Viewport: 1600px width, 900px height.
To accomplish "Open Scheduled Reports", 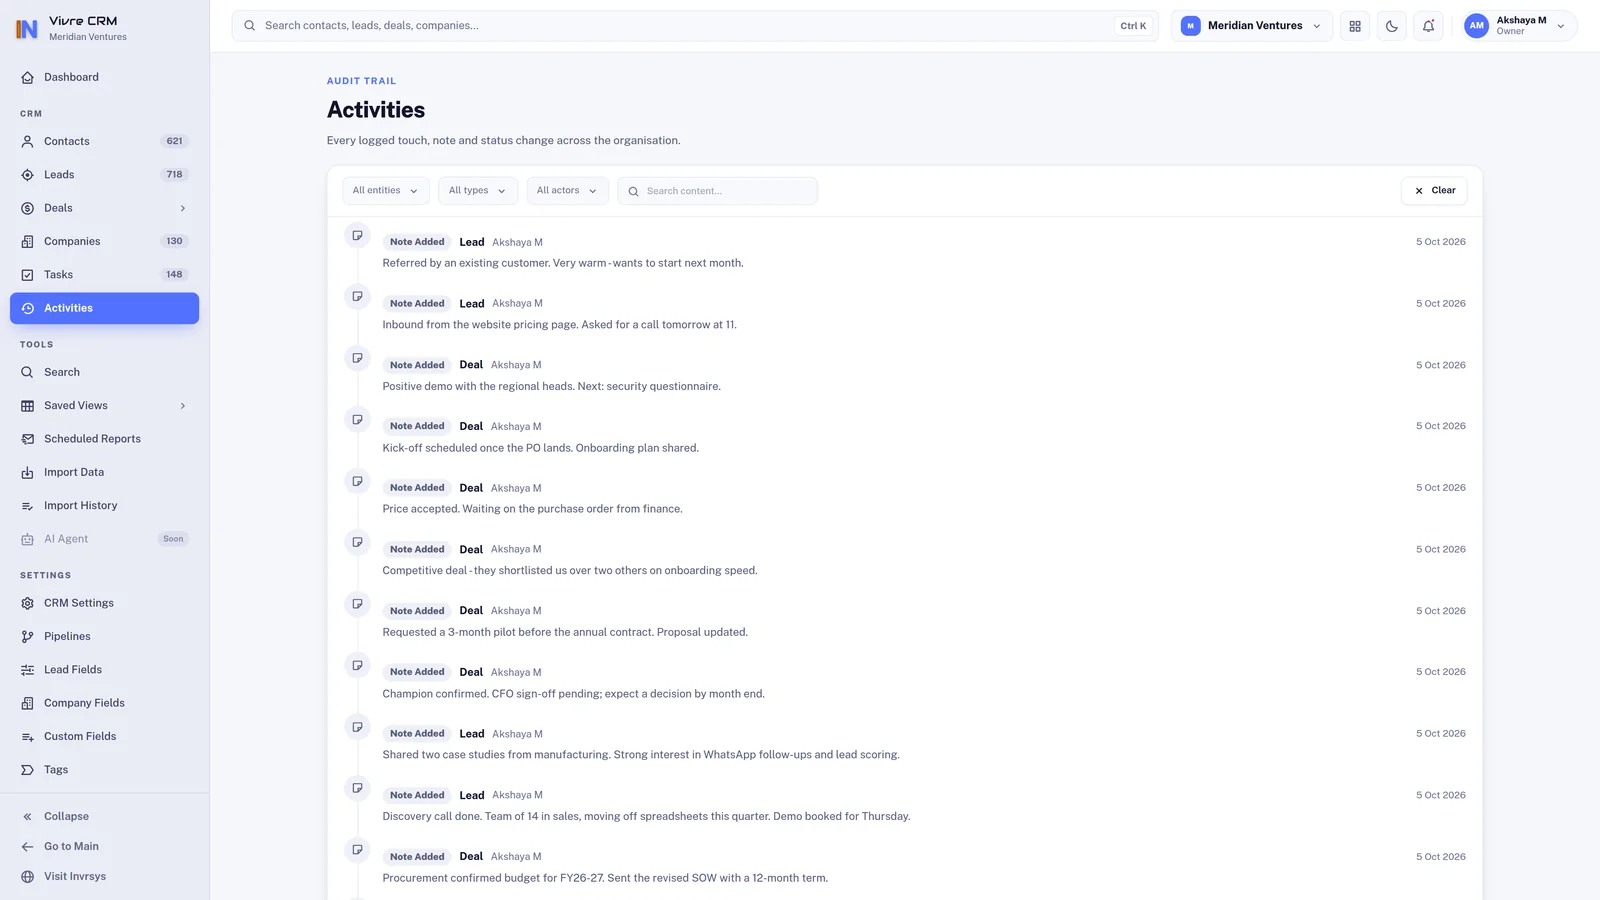I will tap(104, 439).
